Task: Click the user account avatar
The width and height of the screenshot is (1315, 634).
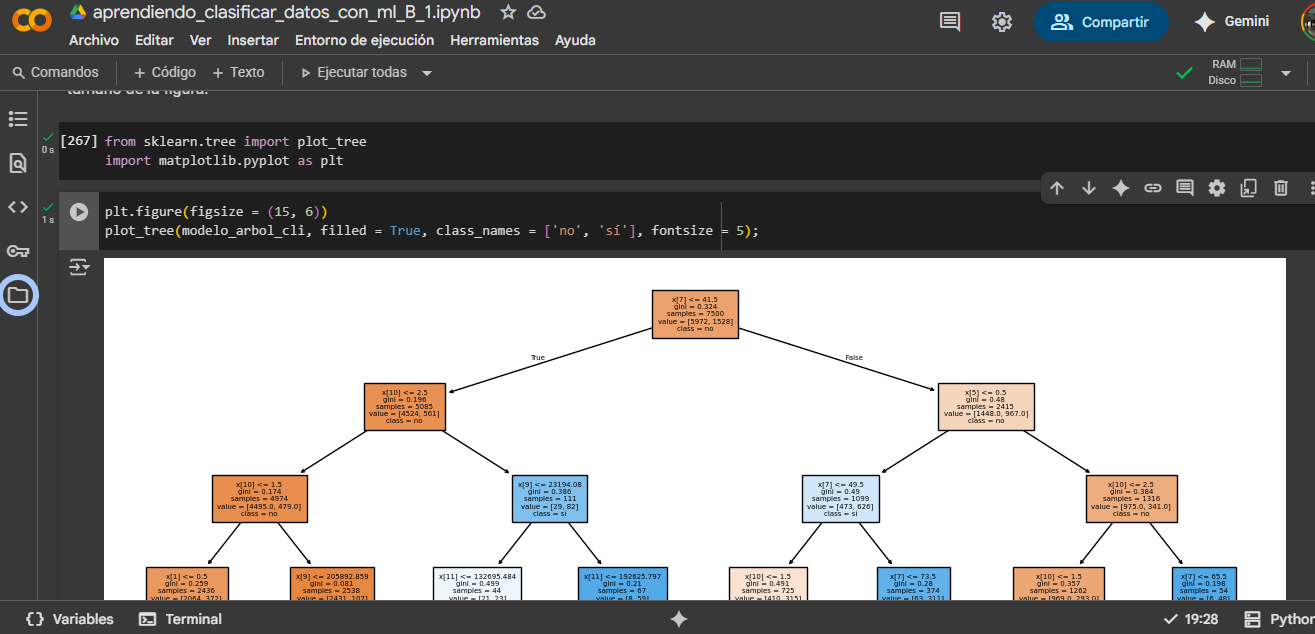Action: [x=1308, y=22]
